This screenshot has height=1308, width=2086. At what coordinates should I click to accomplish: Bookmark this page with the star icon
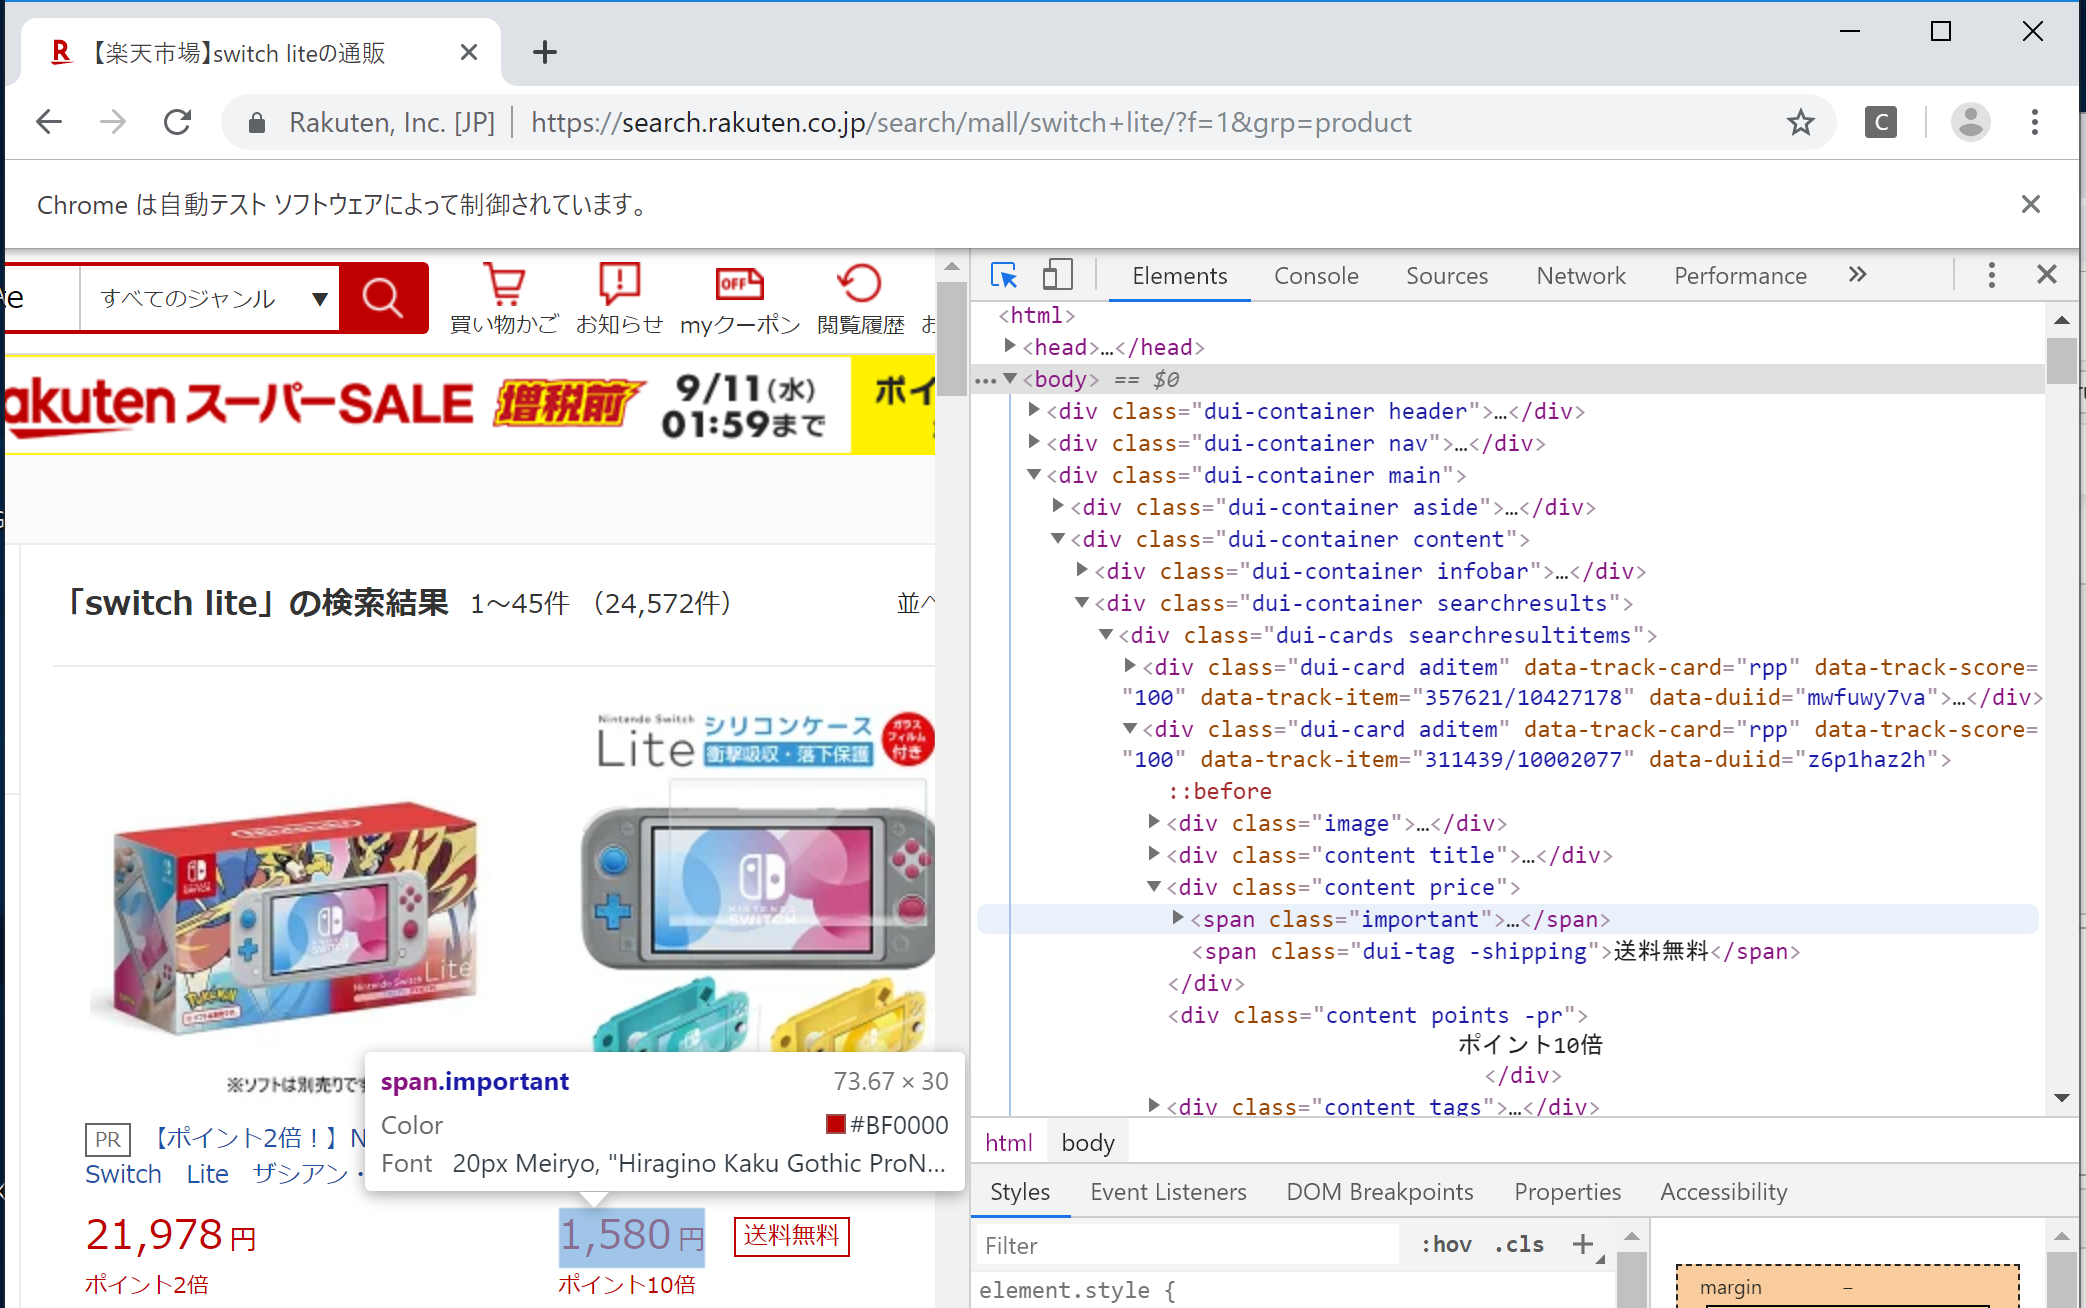click(1800, 122)
